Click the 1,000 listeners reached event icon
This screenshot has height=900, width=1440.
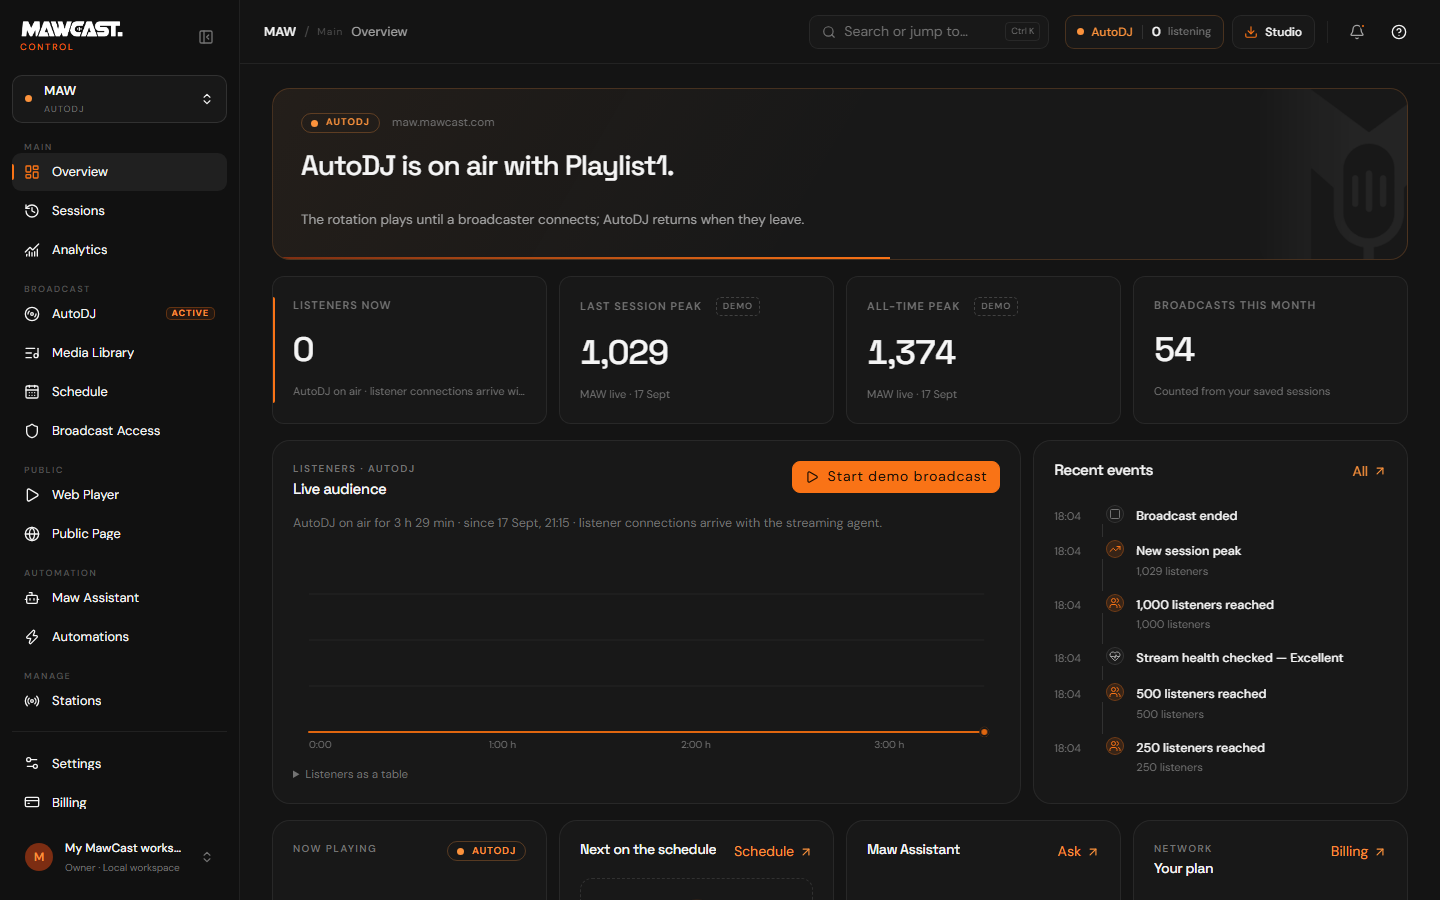[1115, 604]
